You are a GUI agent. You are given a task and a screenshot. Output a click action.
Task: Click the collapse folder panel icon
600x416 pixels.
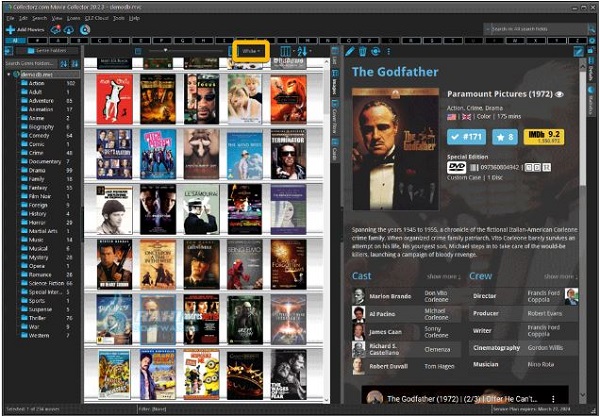tap(8, 51)
